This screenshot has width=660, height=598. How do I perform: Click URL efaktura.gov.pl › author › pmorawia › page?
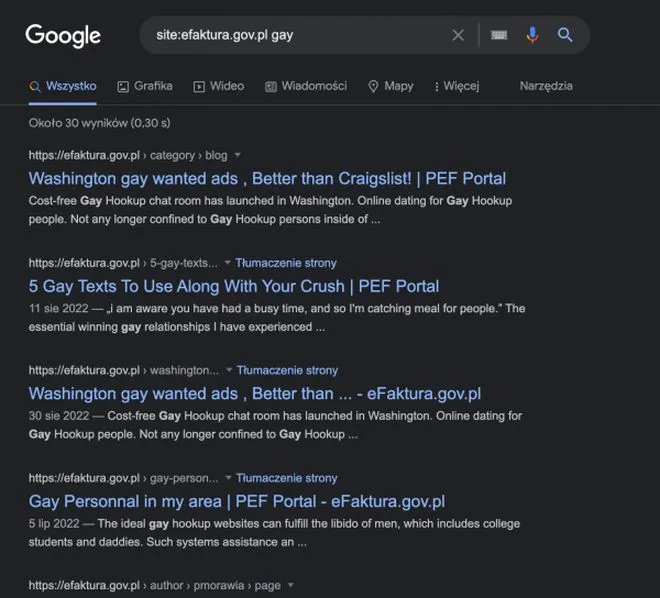154,585
